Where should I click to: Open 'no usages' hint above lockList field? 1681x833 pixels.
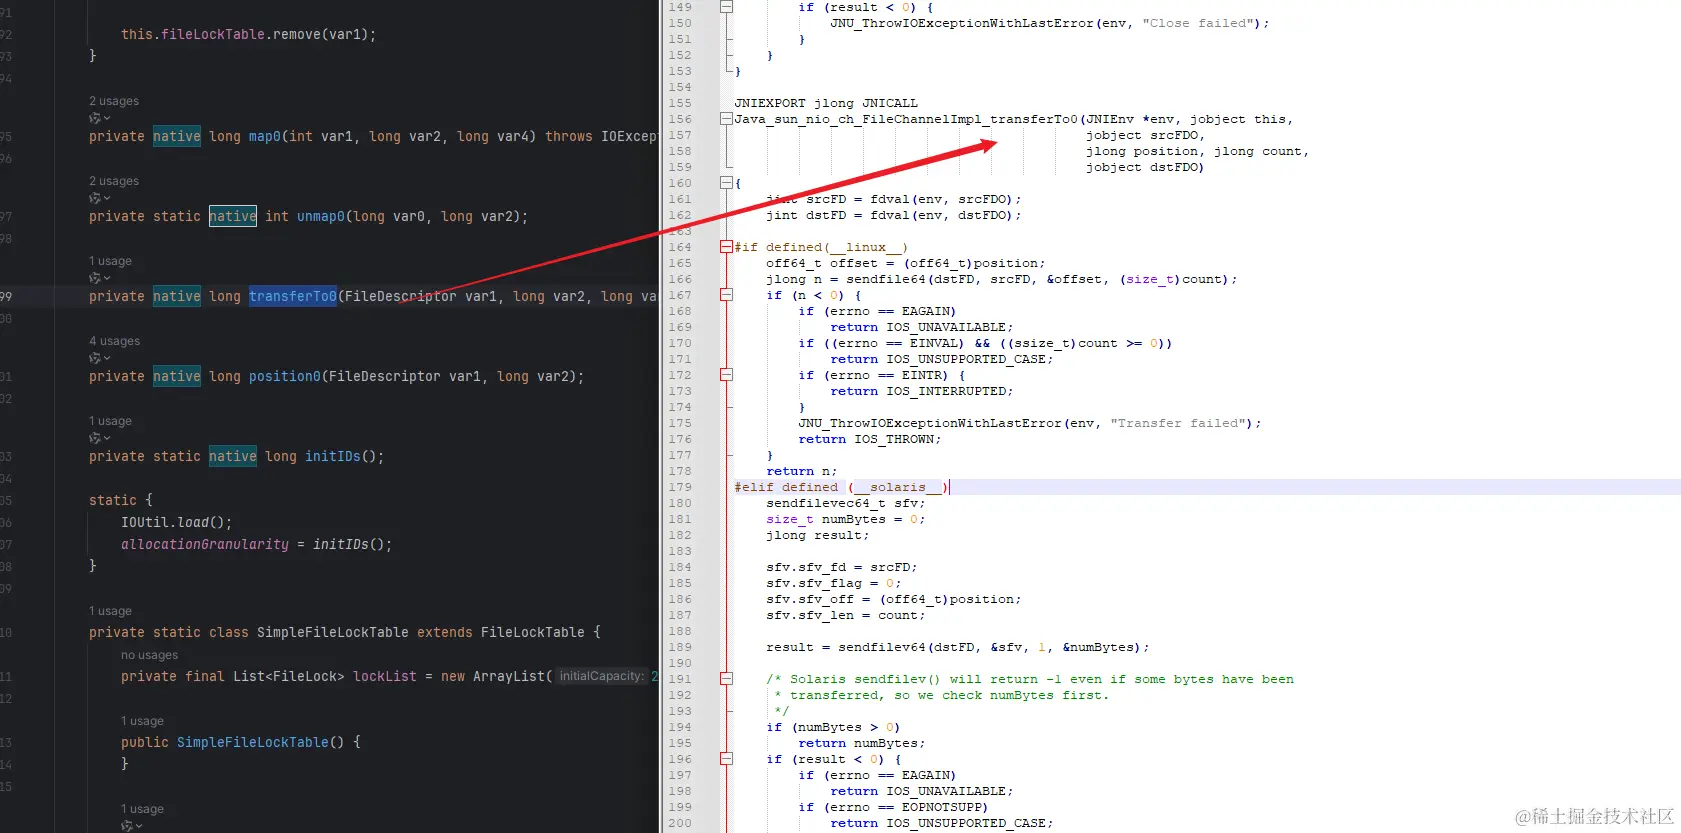pyautogui.click(x=149, y=655)
